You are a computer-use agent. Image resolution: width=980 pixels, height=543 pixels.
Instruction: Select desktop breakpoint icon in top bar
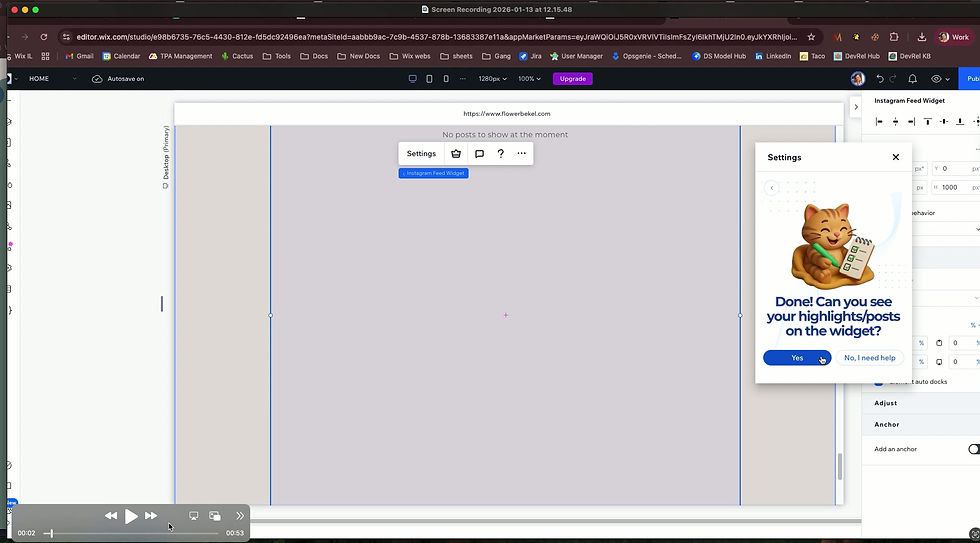[x=412, y=79]
